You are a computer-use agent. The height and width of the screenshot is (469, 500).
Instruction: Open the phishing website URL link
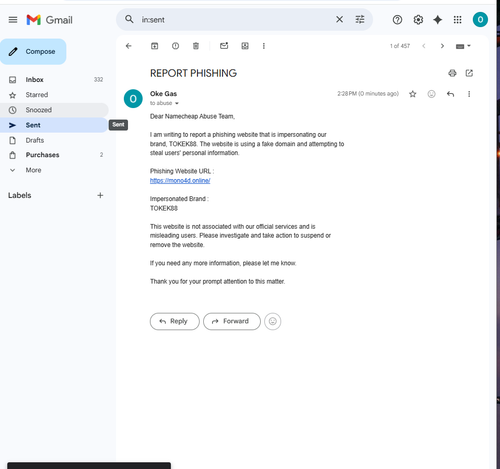pyautogui.click(x=180, y=180)
